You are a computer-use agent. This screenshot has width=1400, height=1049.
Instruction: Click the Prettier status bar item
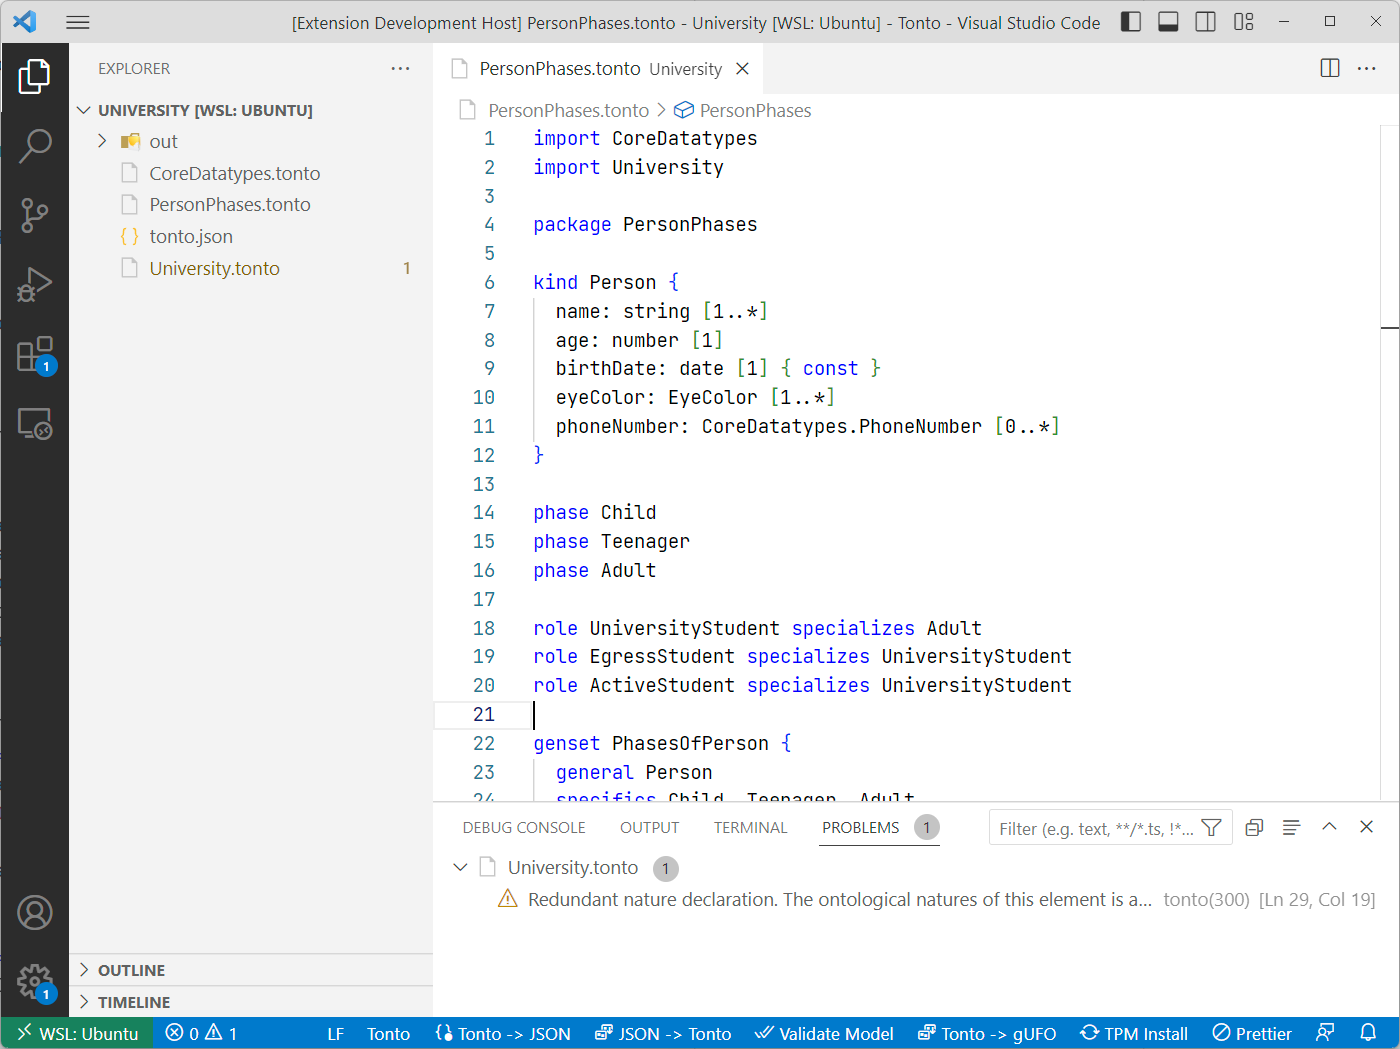[1252, 1033]
